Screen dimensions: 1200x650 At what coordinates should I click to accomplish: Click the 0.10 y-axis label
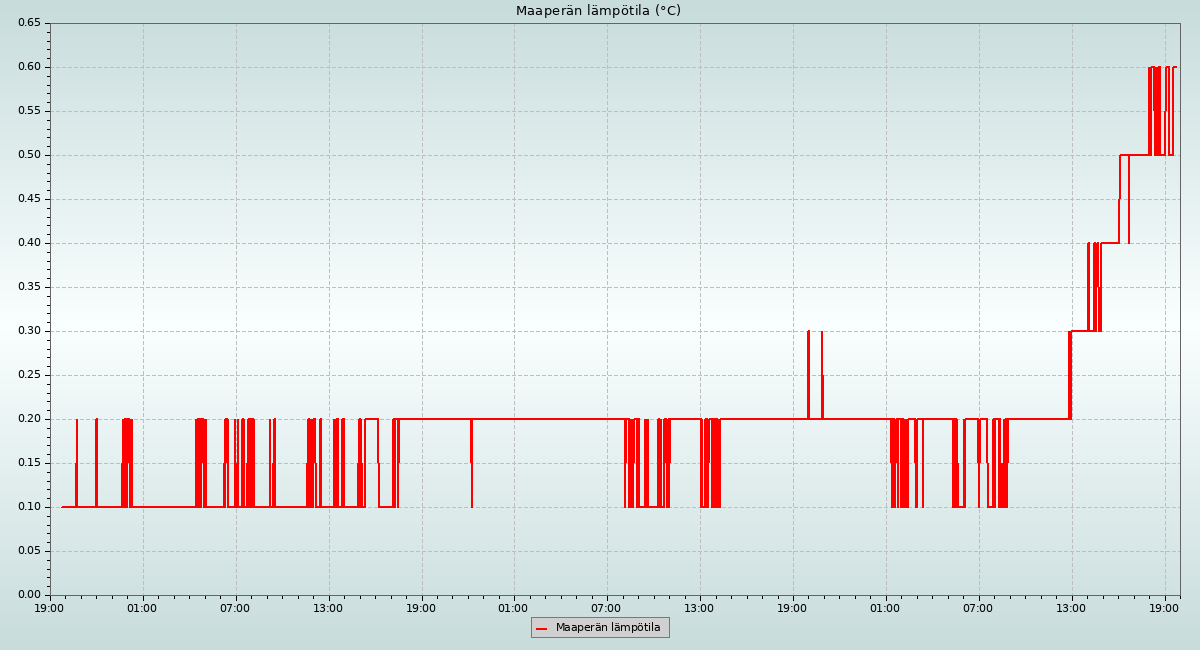click(x=28, y=507)
